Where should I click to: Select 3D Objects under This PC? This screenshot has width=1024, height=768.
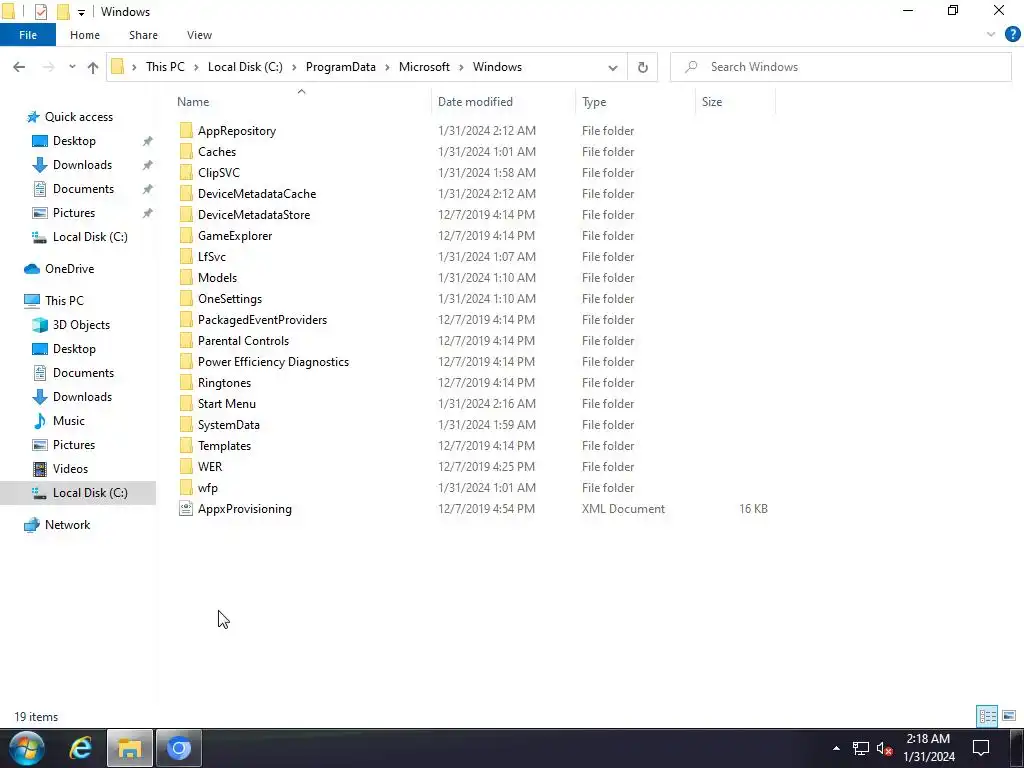pos(80,325)
